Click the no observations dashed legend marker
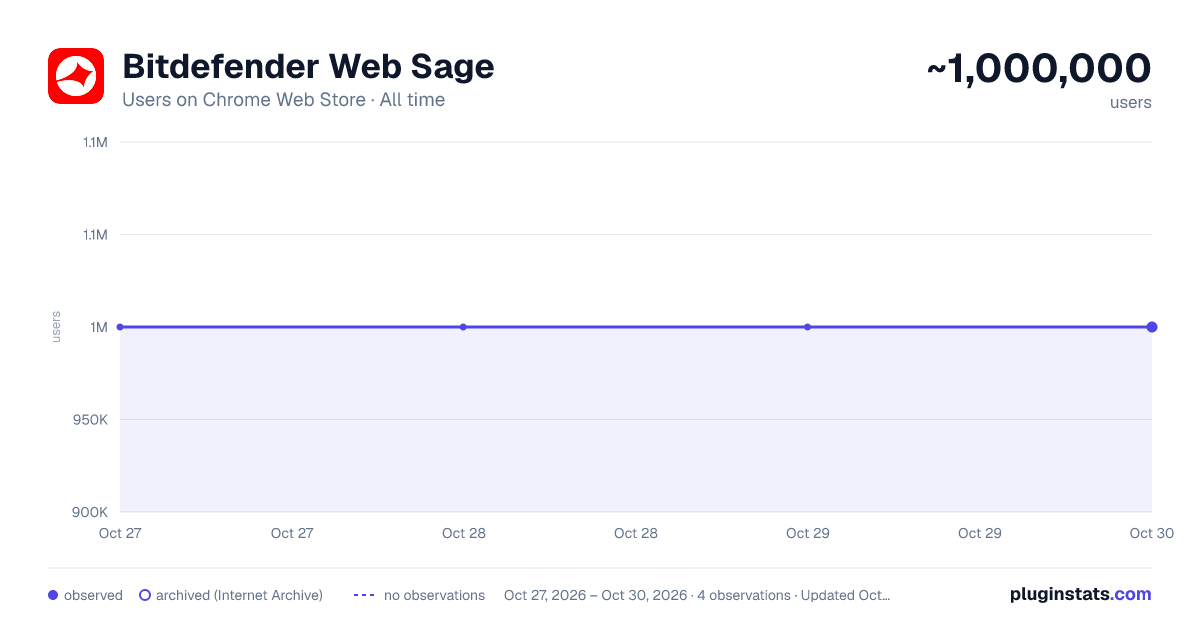 (x=364, y=595)
